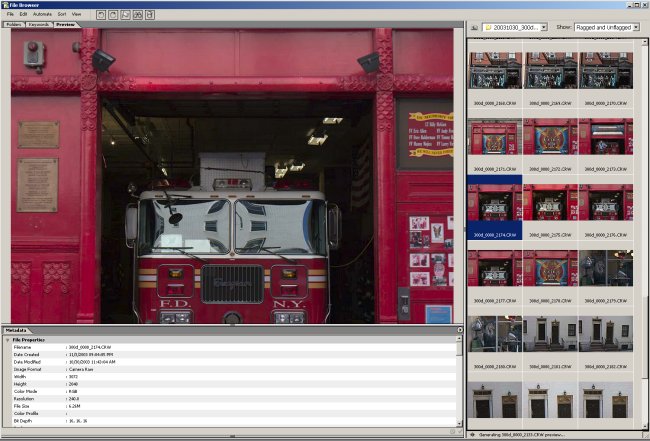Select thumbnail 300d_0000_2180.CRW

pos(495,334)
